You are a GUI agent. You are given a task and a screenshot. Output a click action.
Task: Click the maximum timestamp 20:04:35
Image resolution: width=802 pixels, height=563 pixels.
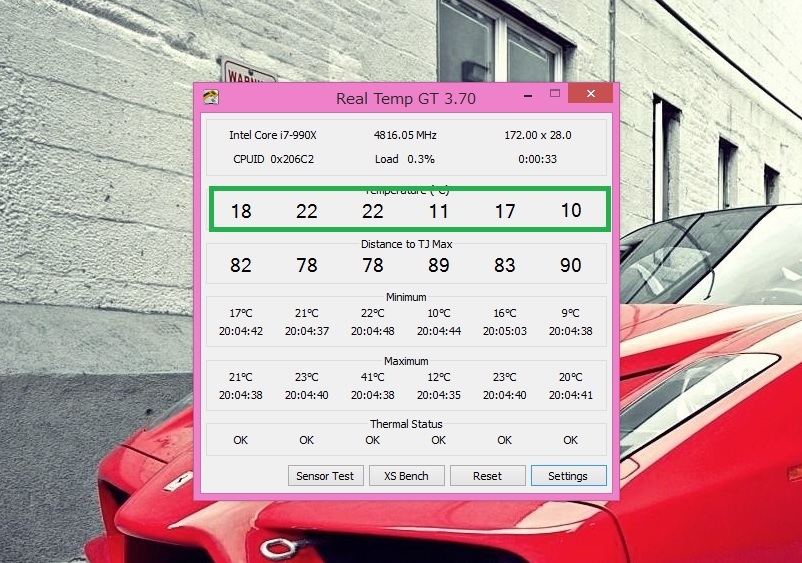[x=439, y=395]
